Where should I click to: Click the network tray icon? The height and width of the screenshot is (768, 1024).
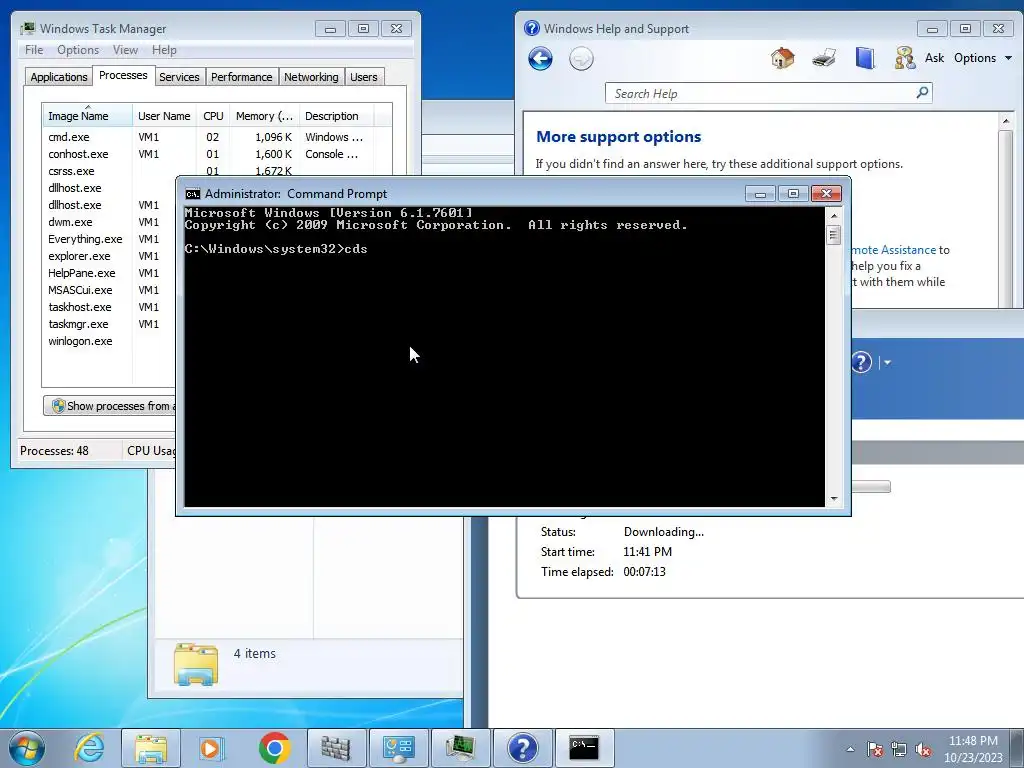[x=899, y=749]
